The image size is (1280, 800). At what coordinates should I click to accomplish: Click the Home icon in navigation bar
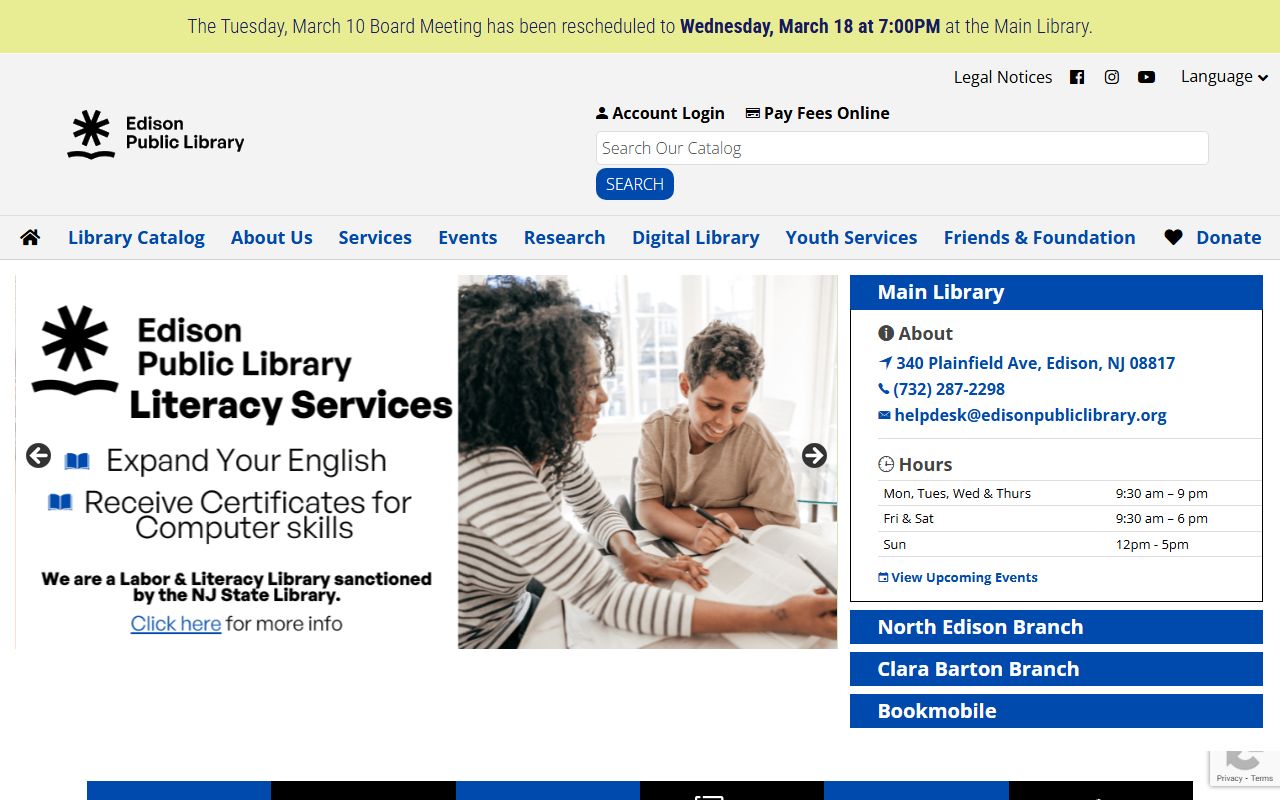30,237
